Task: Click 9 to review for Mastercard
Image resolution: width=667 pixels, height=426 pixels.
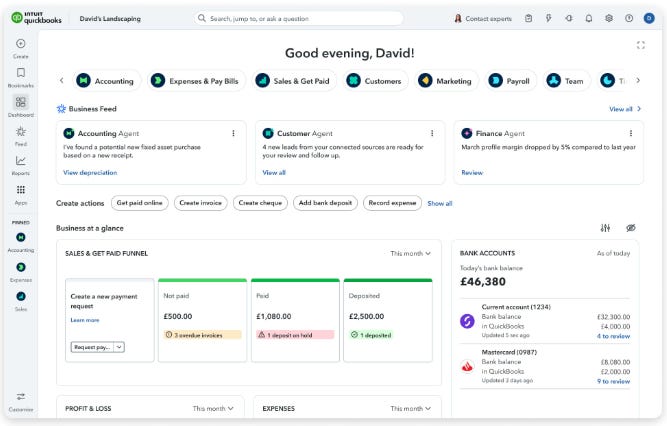Action: click(613, 381)
